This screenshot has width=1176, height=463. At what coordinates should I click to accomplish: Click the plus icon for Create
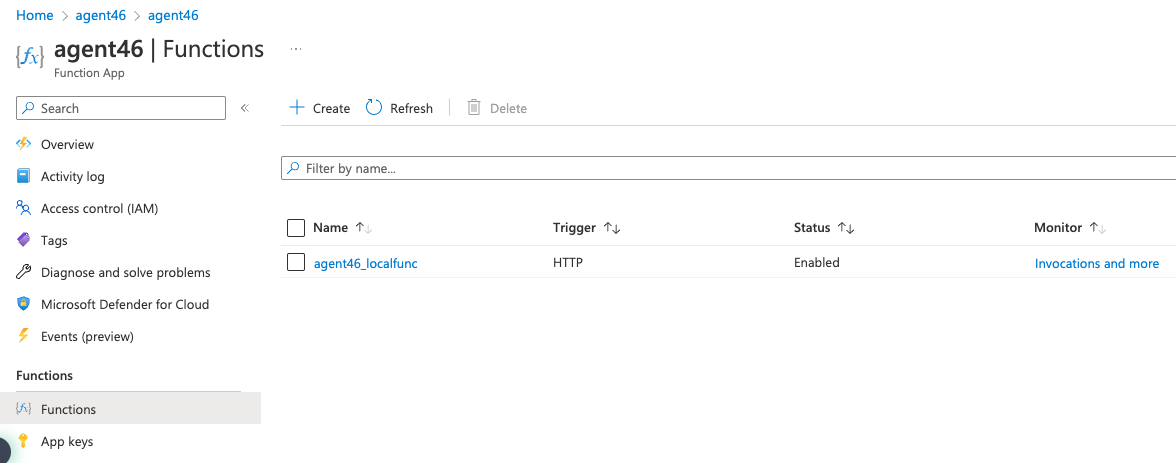point(297,107)
